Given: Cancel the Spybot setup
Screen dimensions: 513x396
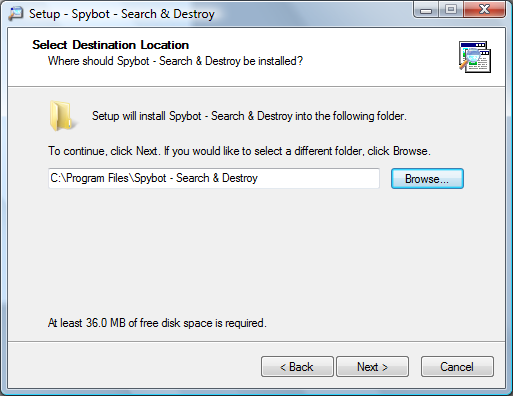Looking at the screenshot, I should [x=457, y=367].
